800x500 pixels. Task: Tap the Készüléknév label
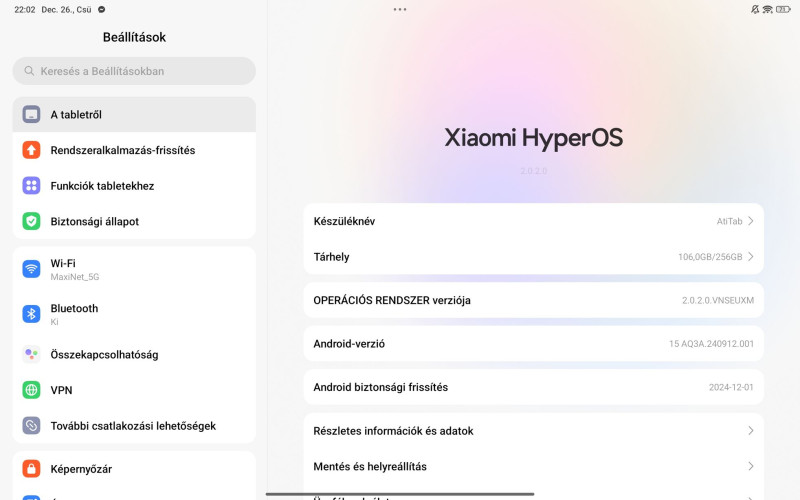coord(344,221)
